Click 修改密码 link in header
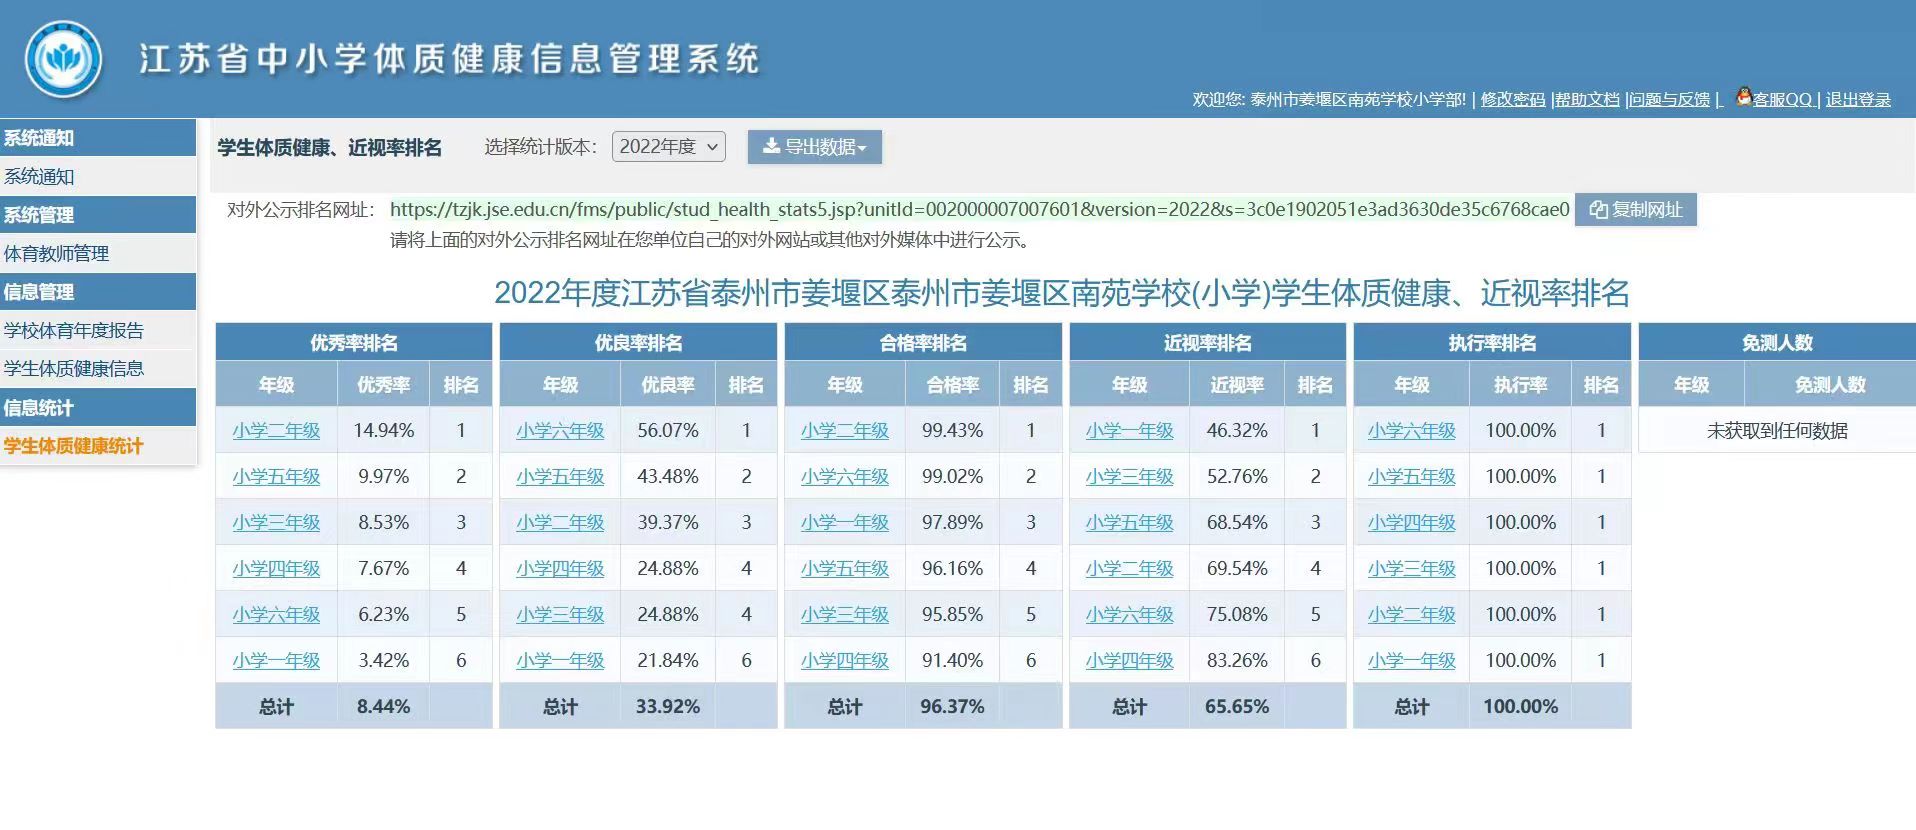This screenshot has height=830, width=1916. click(1513, 100)
